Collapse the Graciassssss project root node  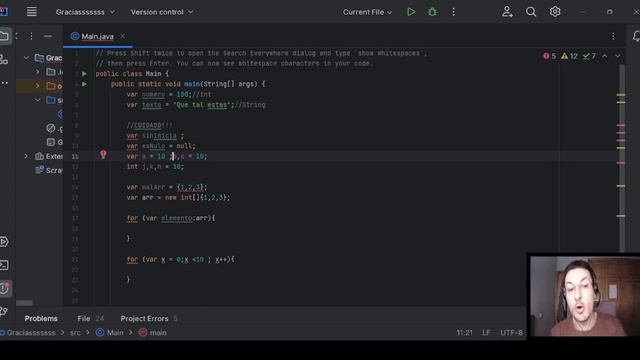pyautogui.click(x=27, y=58)
